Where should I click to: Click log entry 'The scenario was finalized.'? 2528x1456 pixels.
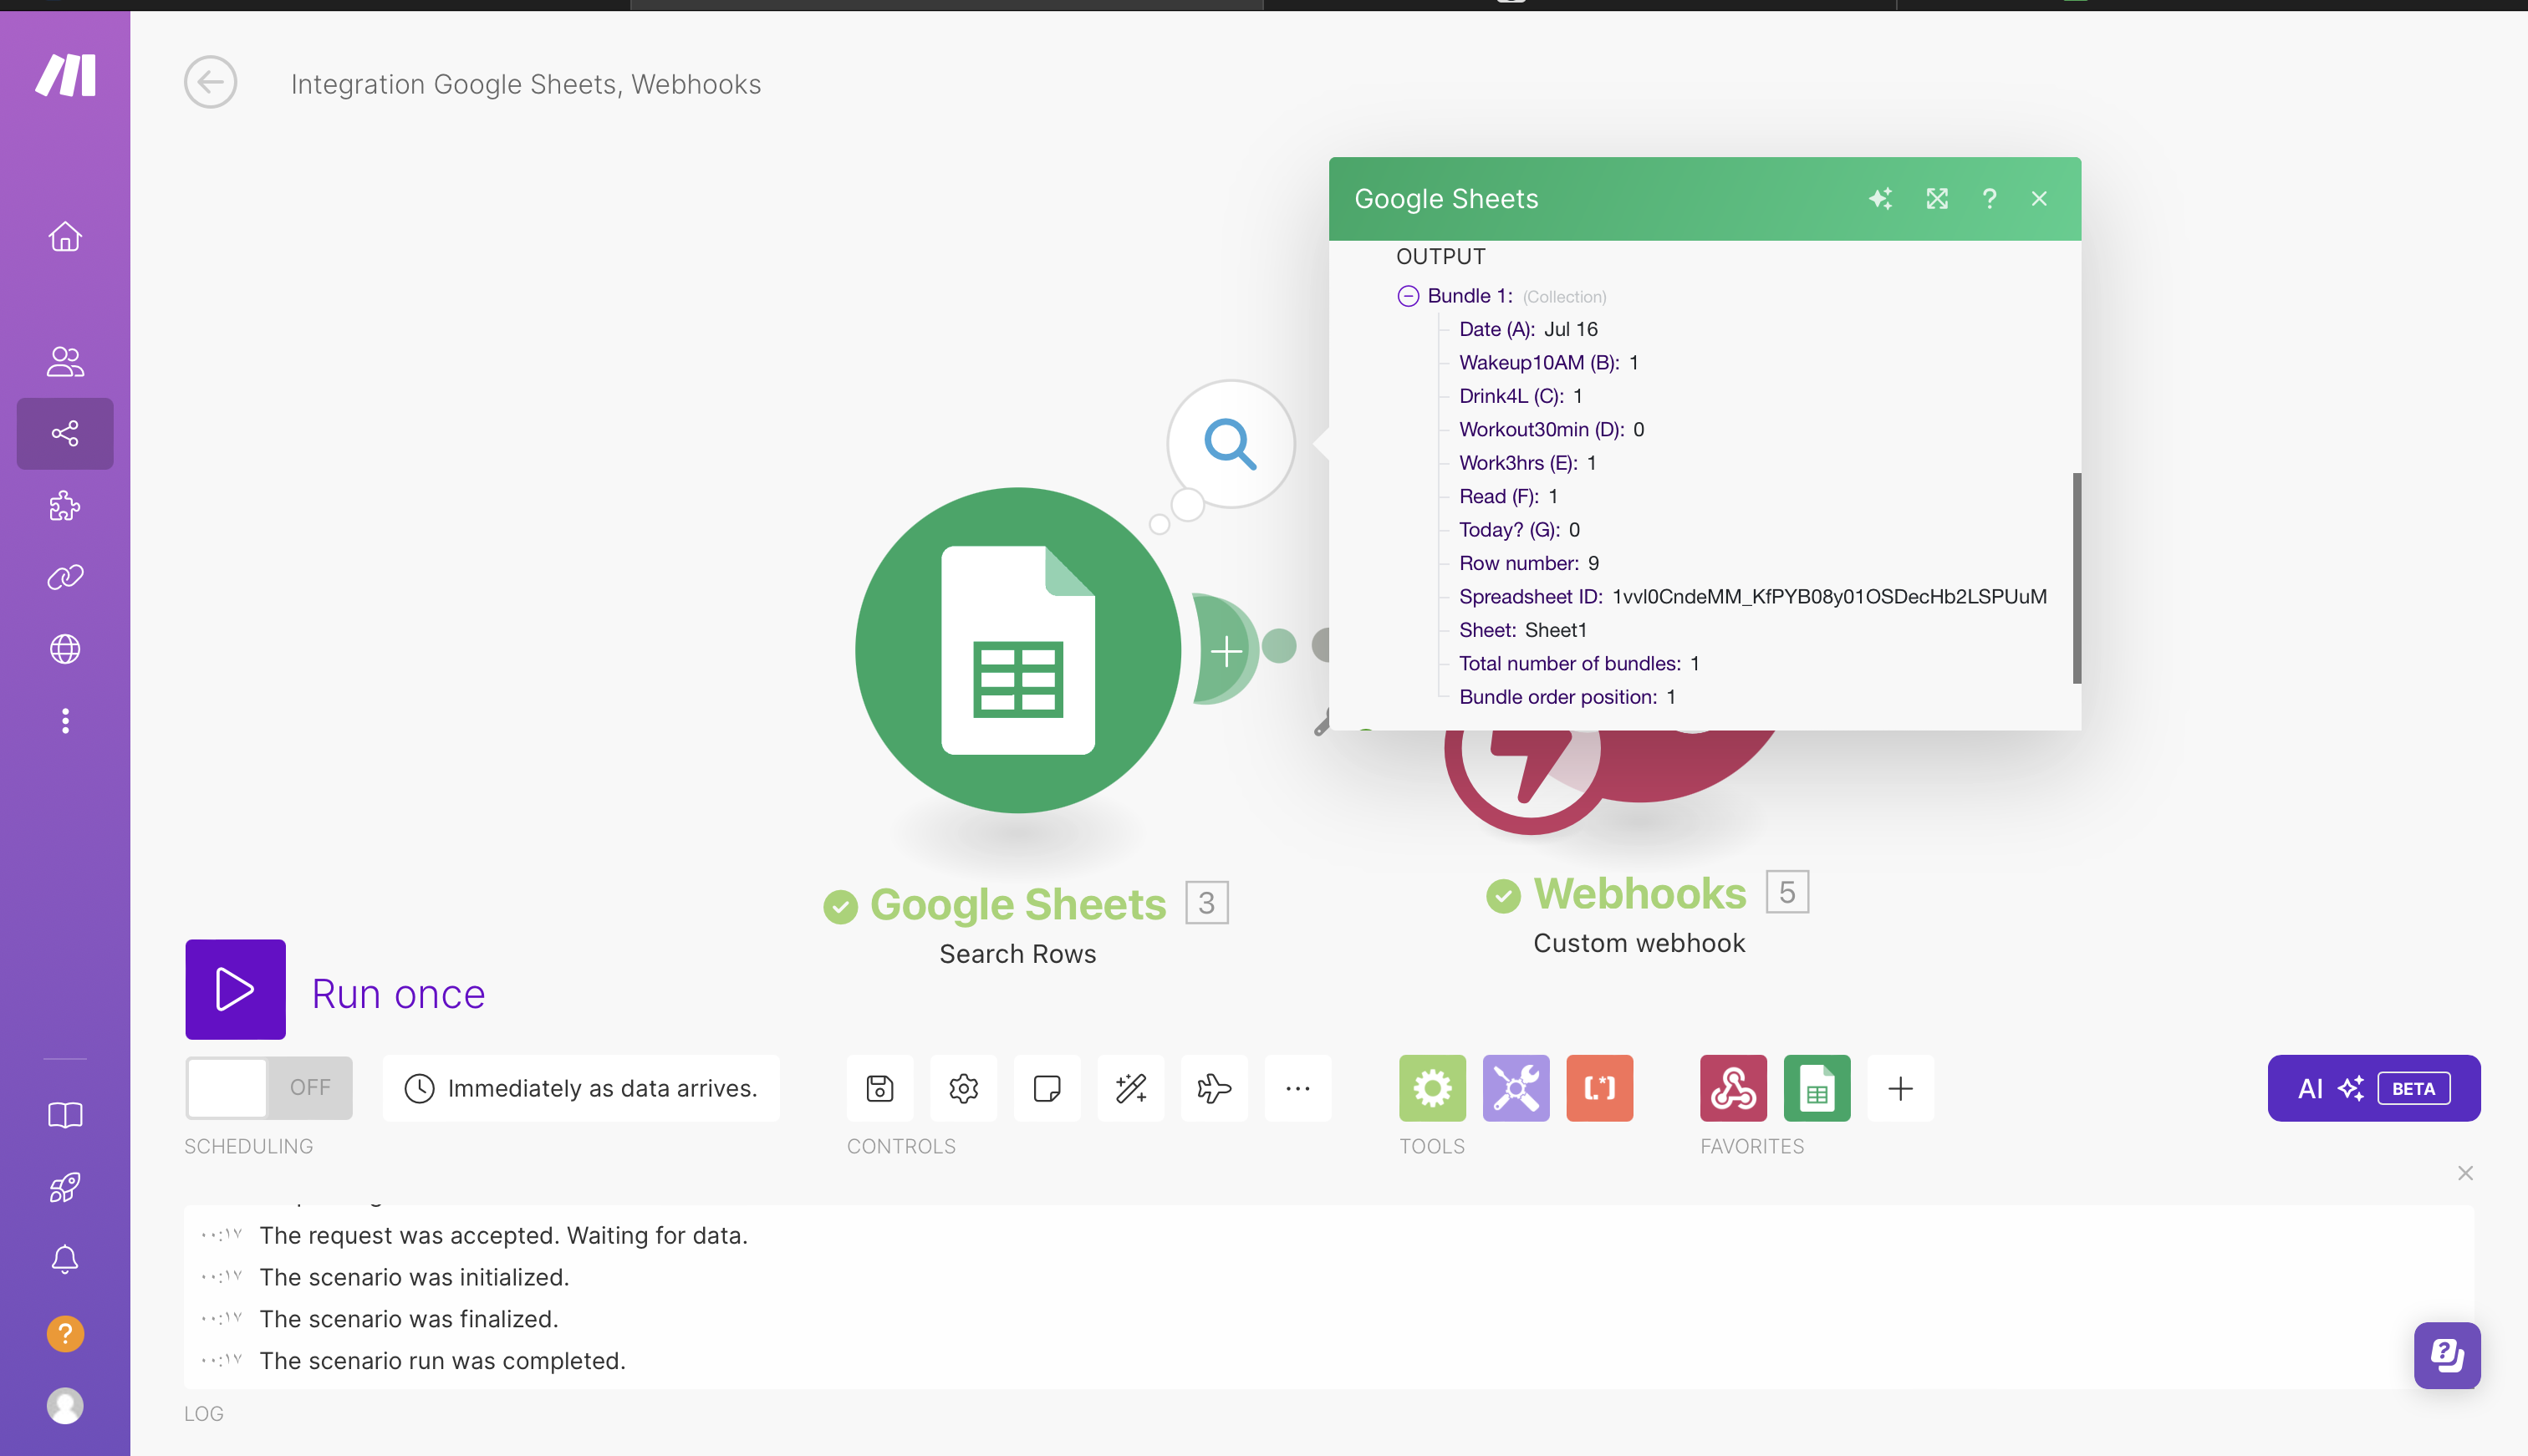[x=409, y=1319]
